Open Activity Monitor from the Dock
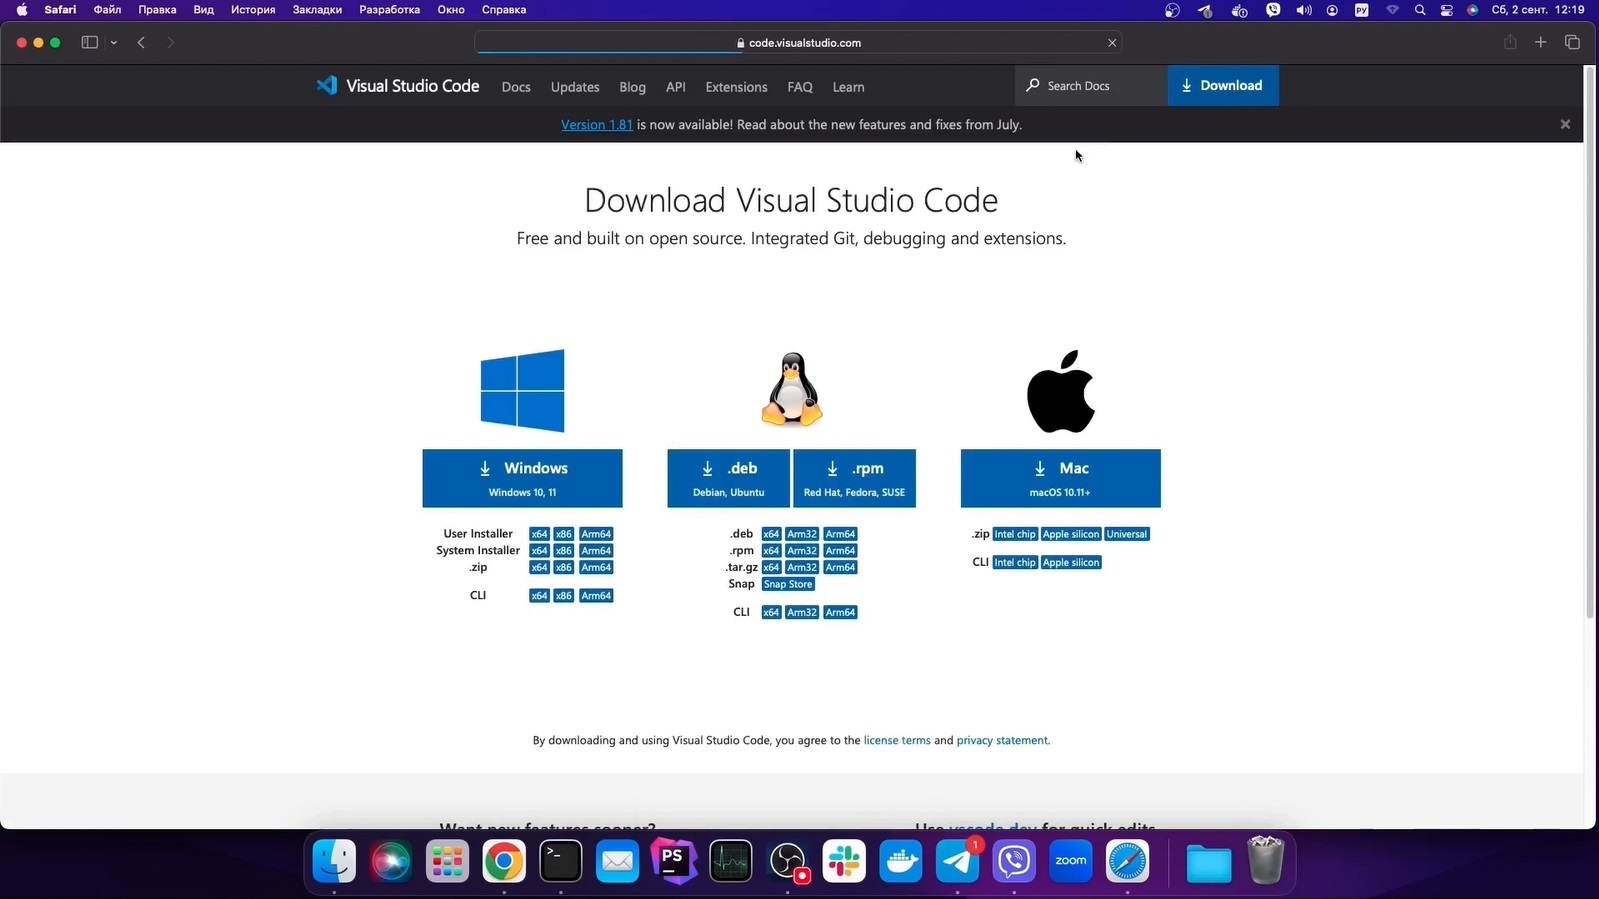Image resolution: width=1599 pixels, height=899 pixels. [x=731, y=861]
